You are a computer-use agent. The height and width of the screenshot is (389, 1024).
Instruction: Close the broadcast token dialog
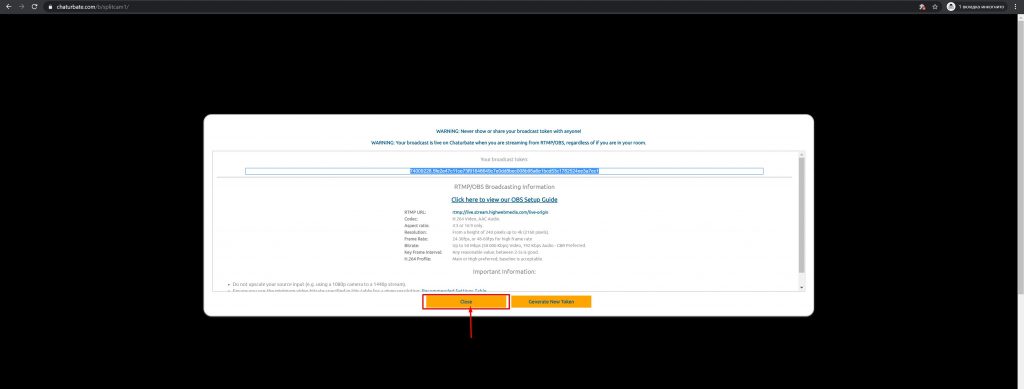point(466,302)
